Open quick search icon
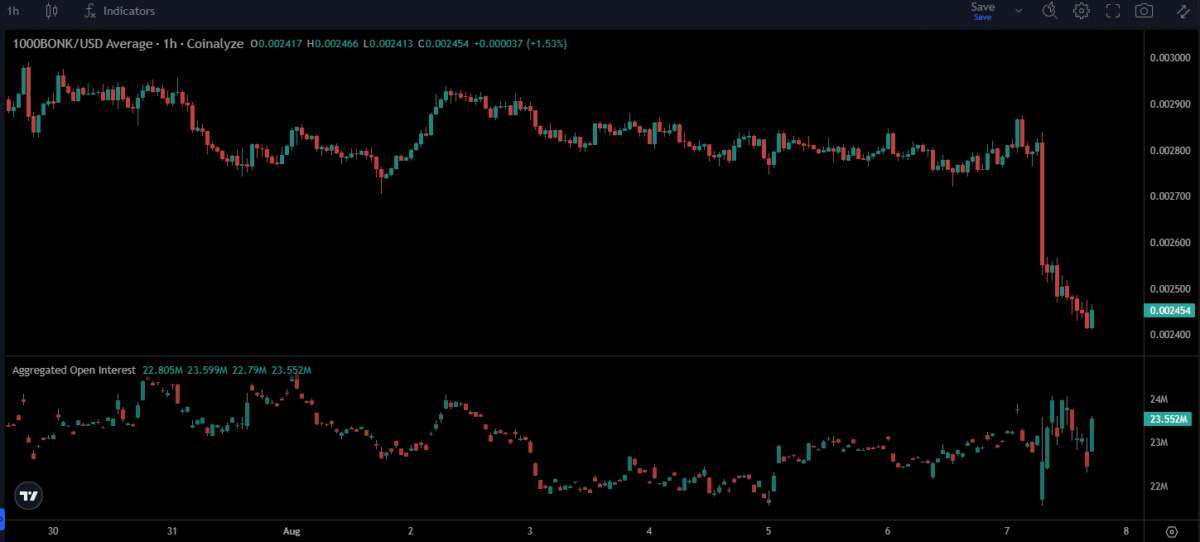The height and width of the screenshot is (542, 1200). pyautogui.click(x=1049, y=11)
